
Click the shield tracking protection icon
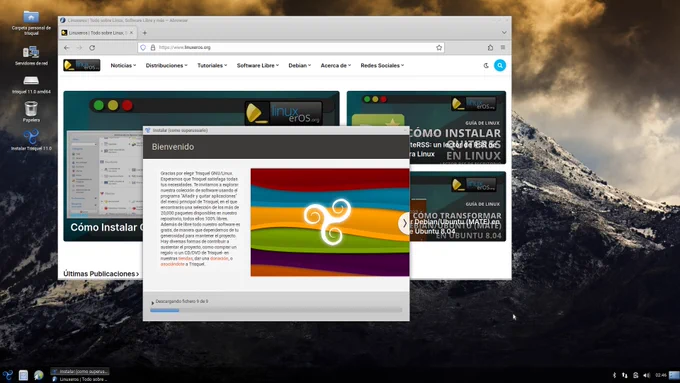pos(143,48)
